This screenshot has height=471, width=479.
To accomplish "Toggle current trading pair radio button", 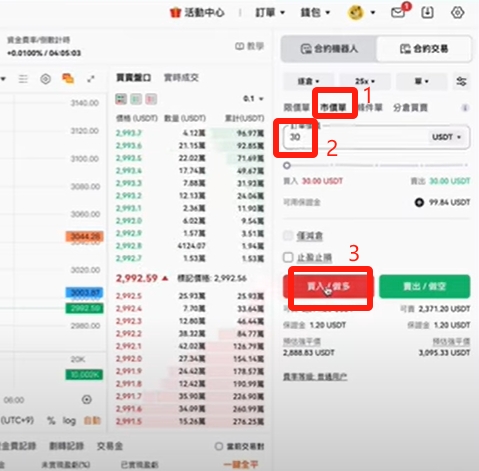I will [219, 446].
